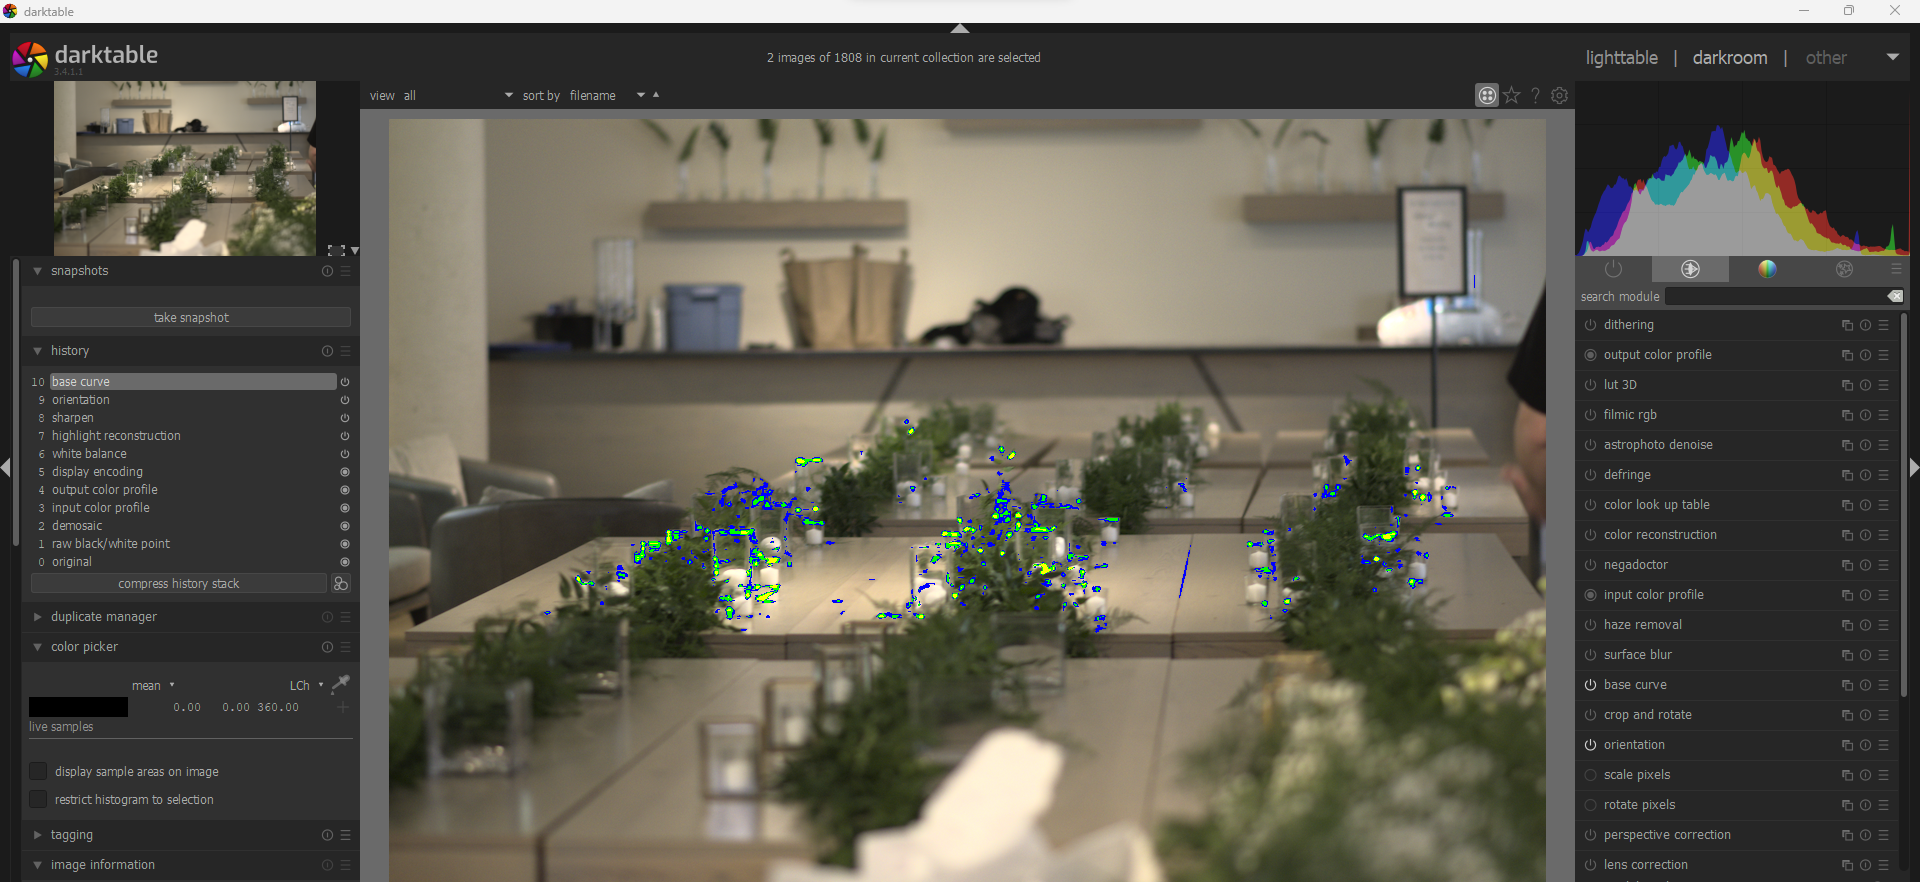Open presets menu for history panel

(346, 351)
